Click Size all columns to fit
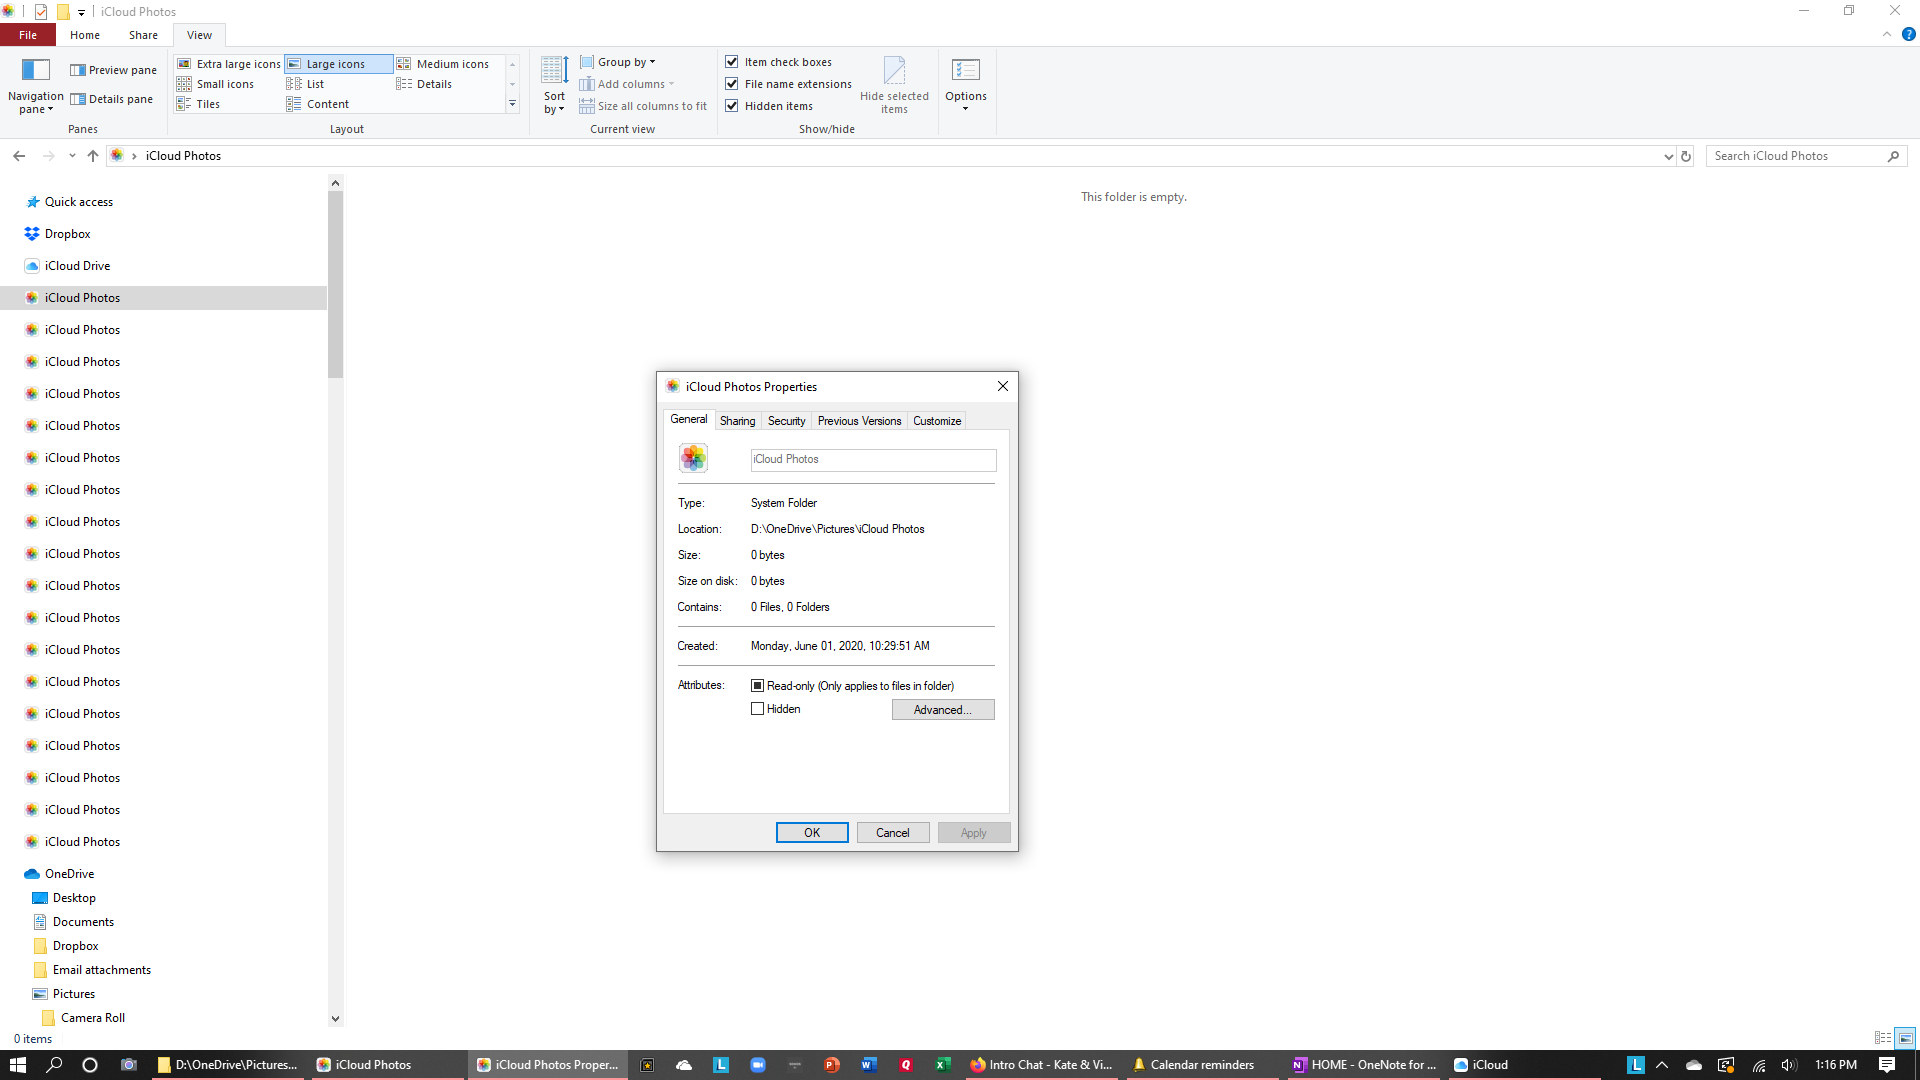This screenshot has width=1920, height=1080. (x=643, y=106)
